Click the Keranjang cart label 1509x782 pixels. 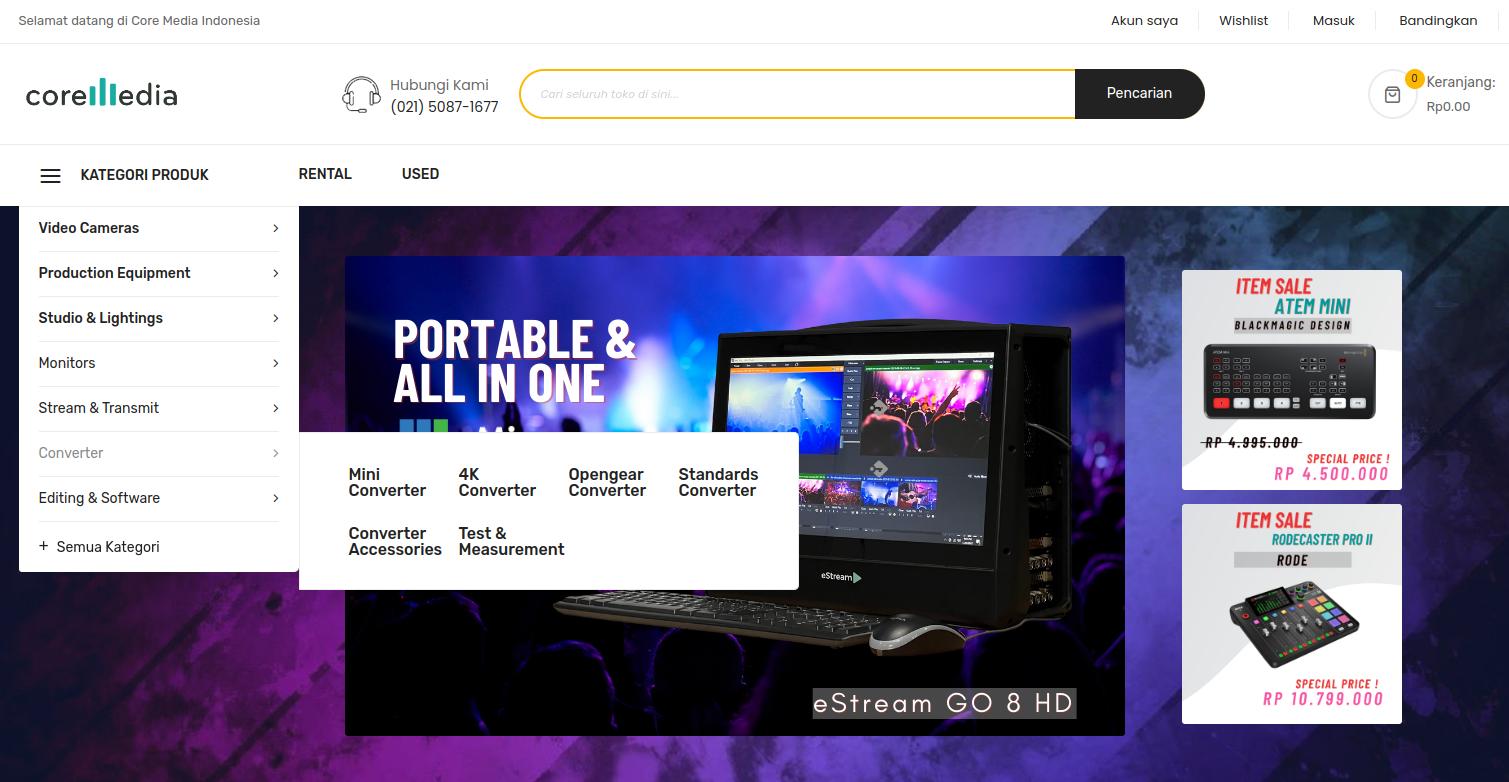pos(1460,82)
